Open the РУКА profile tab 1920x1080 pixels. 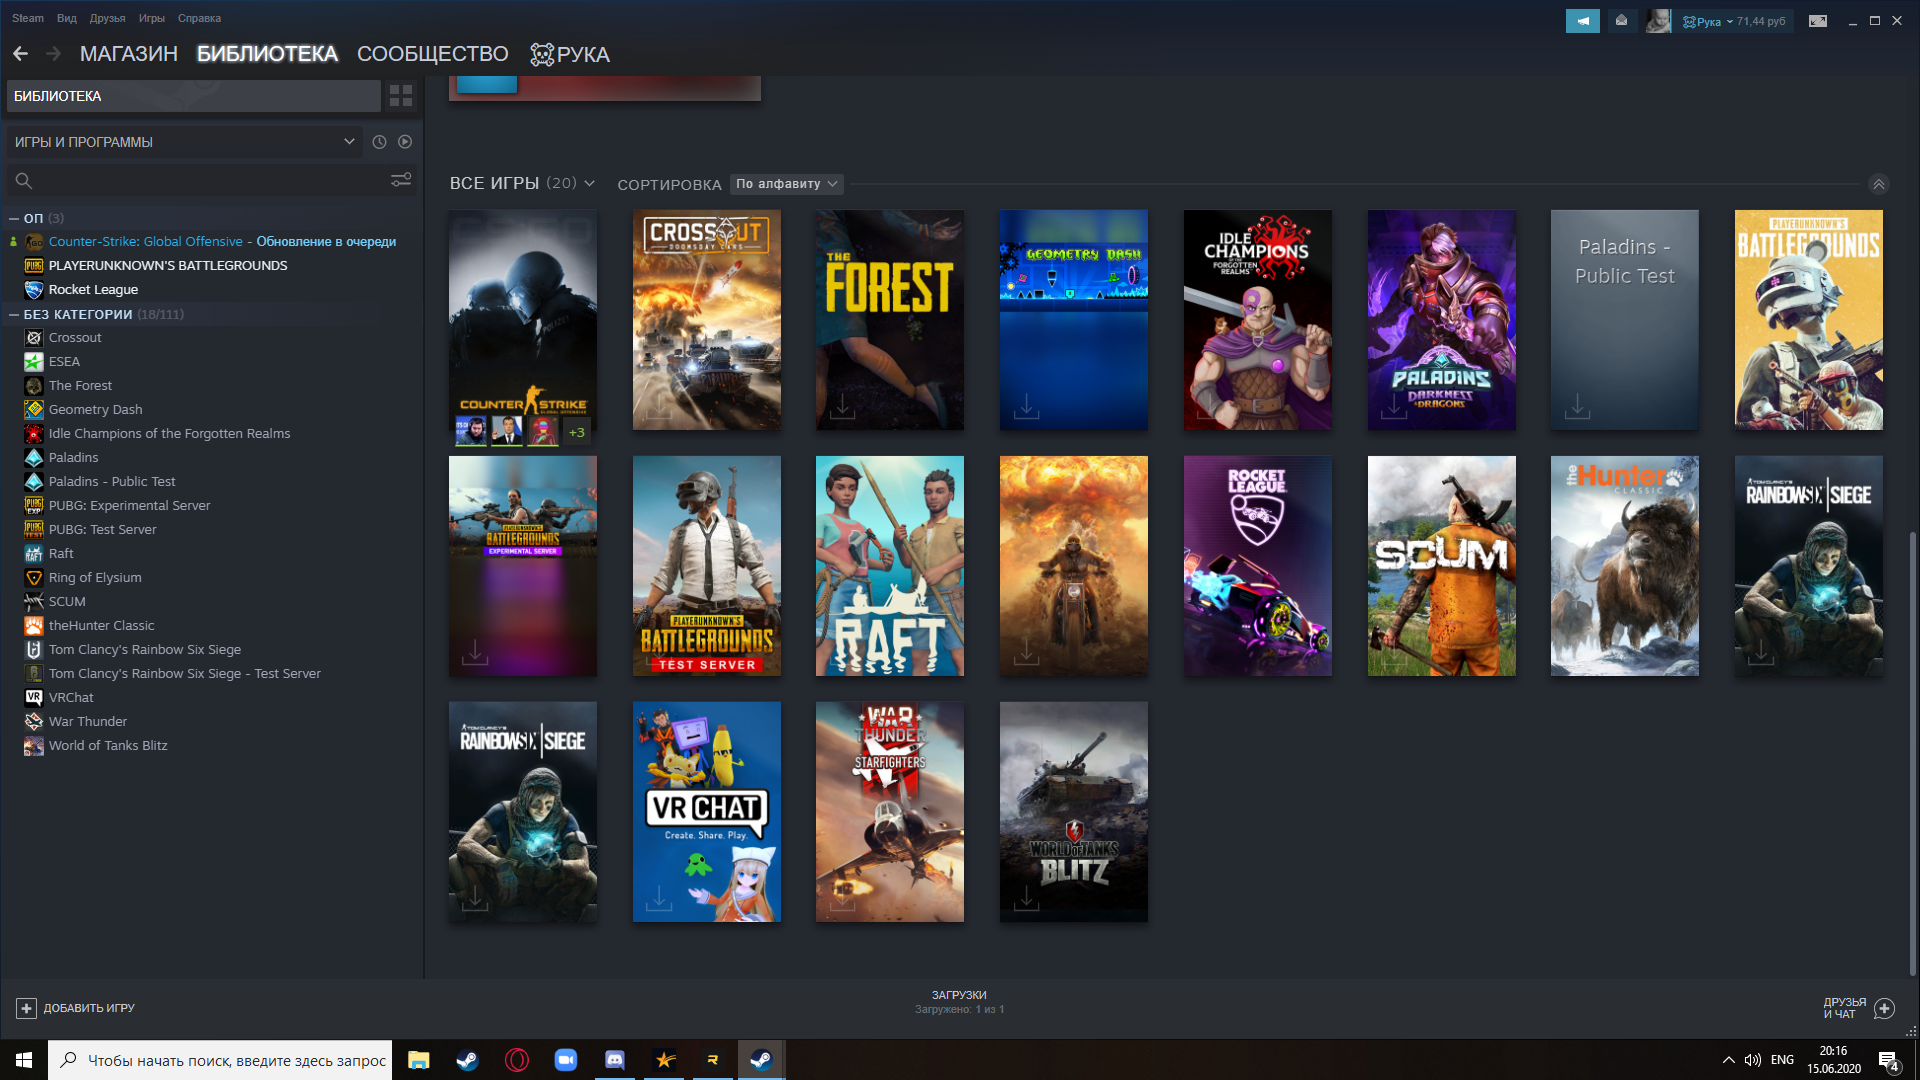click(x=570, y=54)
